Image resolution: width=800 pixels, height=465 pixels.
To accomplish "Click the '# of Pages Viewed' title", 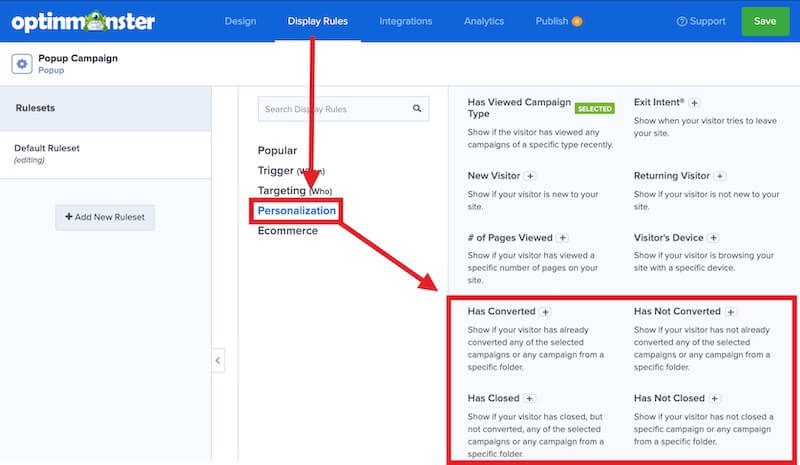I will [x=510, y=238].
